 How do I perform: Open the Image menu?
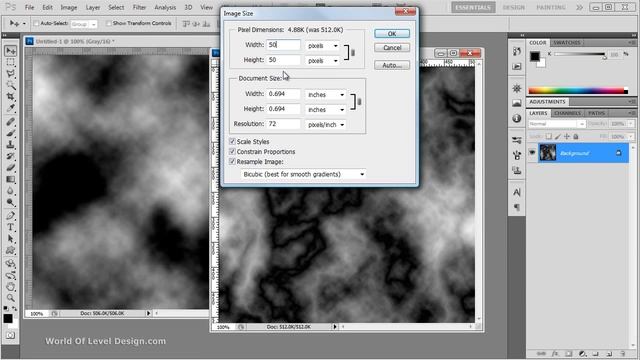69,7
